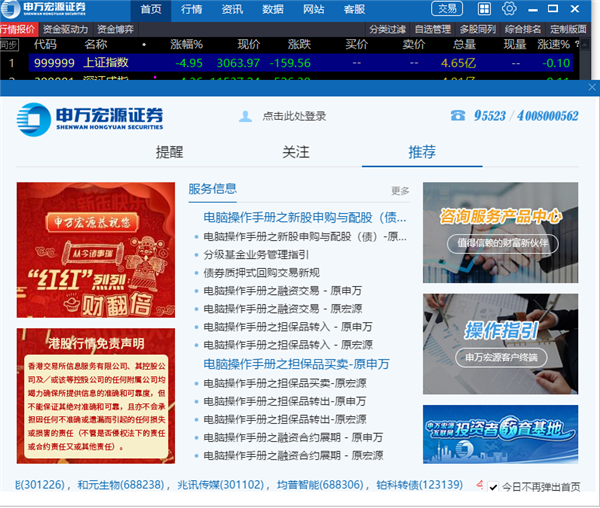Click 自选管理 toolbar button

pyautogui.click(x=432, y=29)
